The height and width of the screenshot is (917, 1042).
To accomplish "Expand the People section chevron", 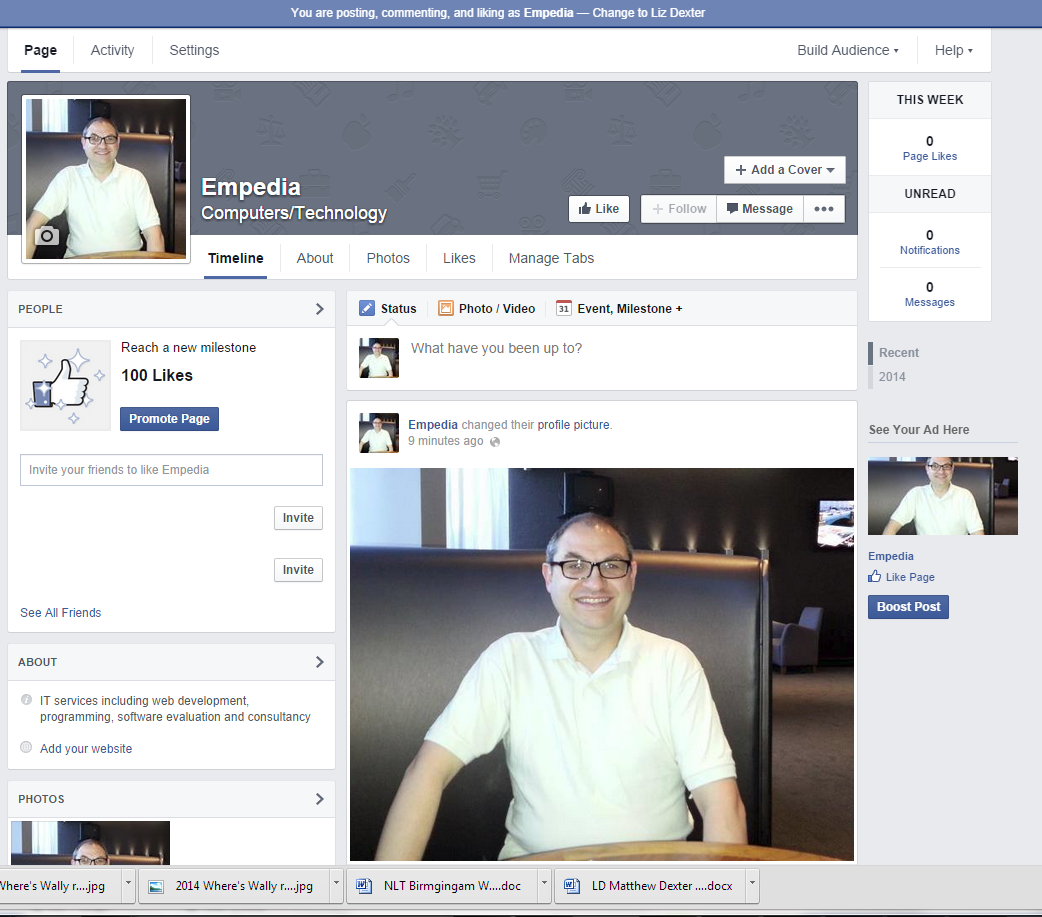I will 320,309.
